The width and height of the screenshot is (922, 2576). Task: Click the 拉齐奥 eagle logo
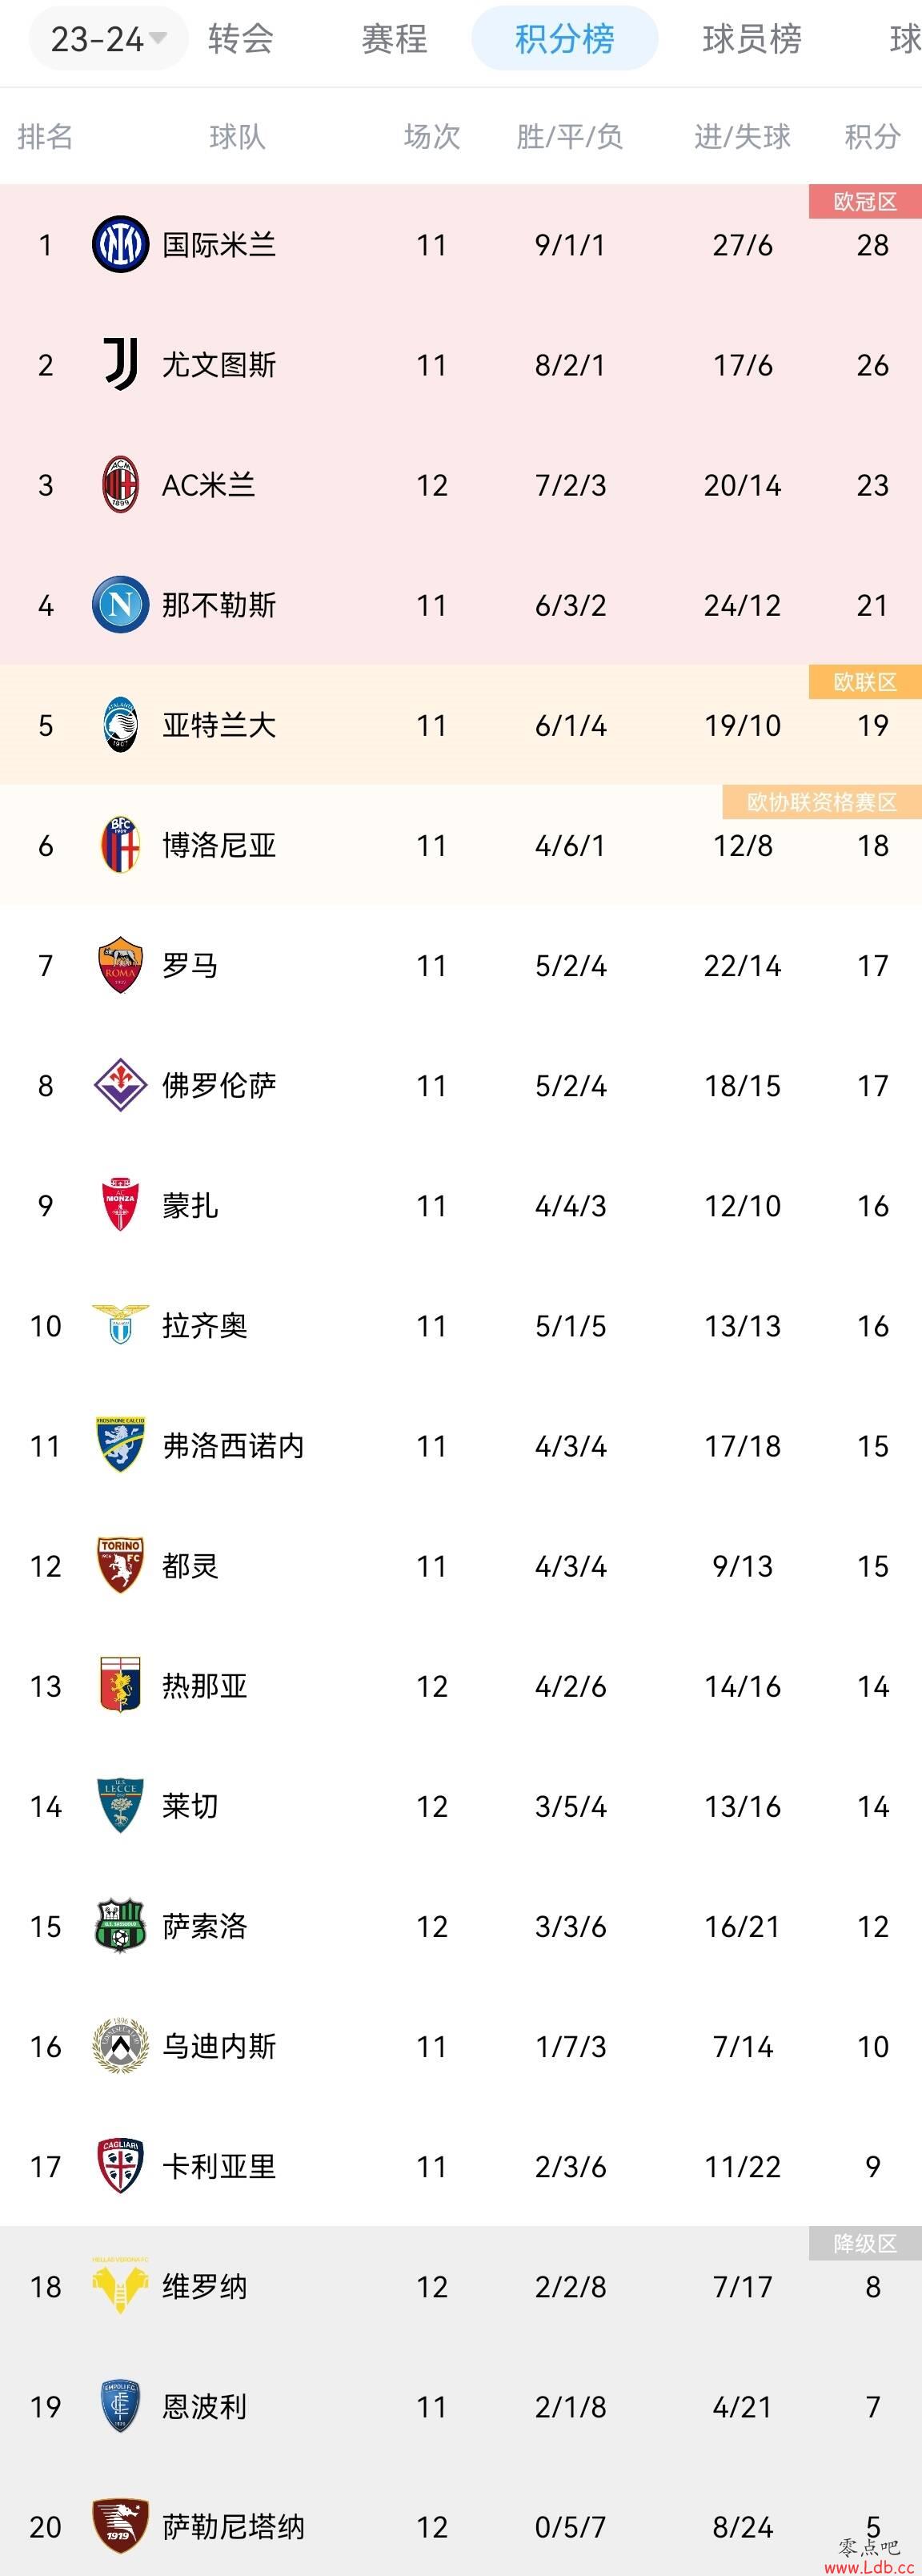click(x=121, y=1325)
